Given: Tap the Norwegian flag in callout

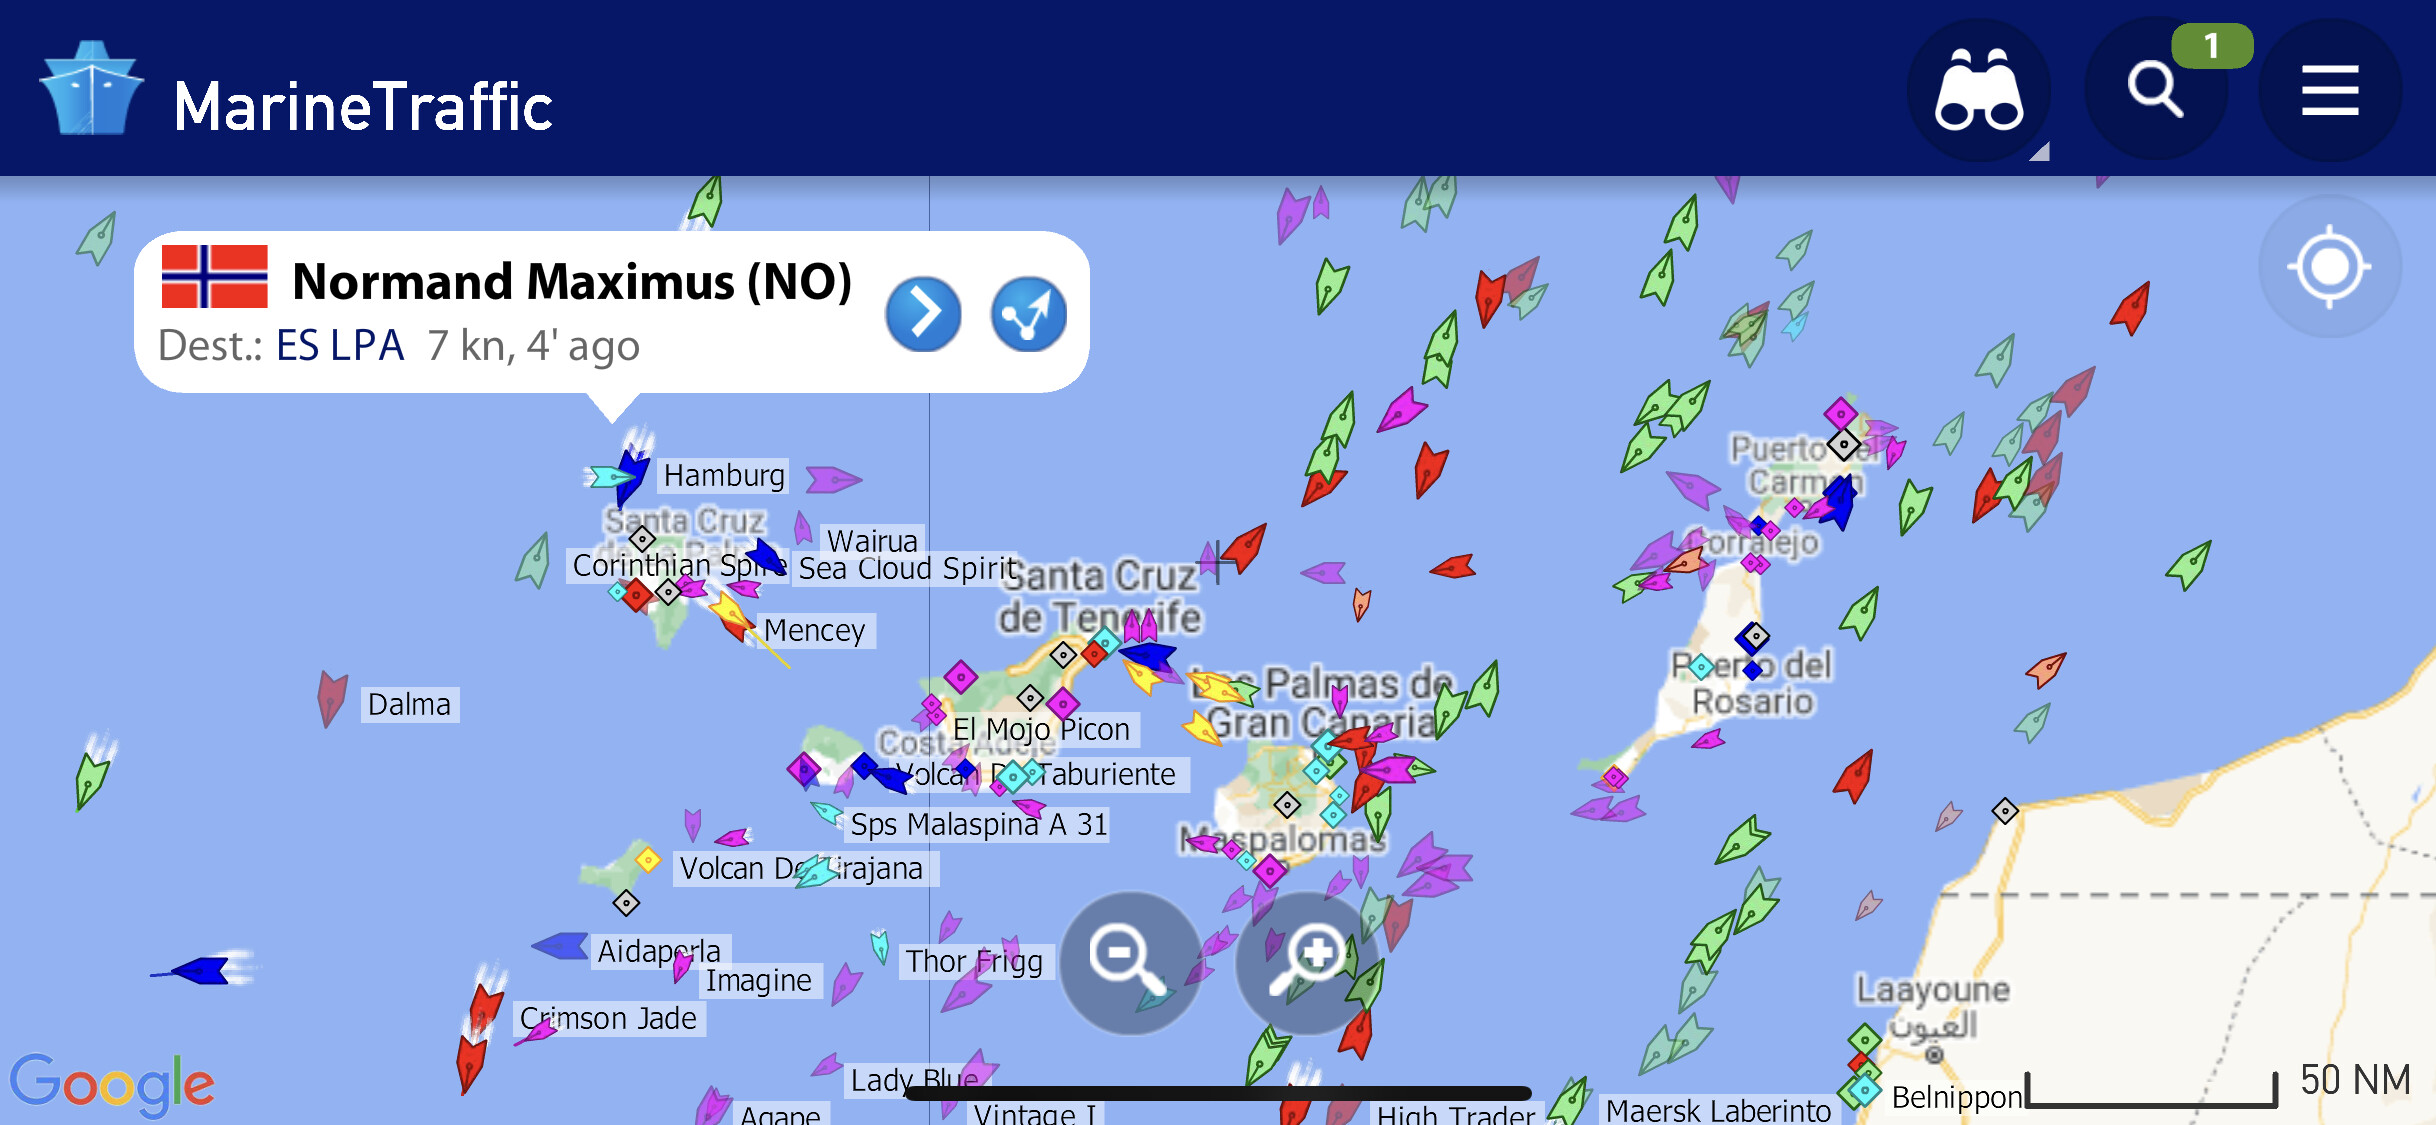Looking at the screenshot, I should (x=214, y=276).
